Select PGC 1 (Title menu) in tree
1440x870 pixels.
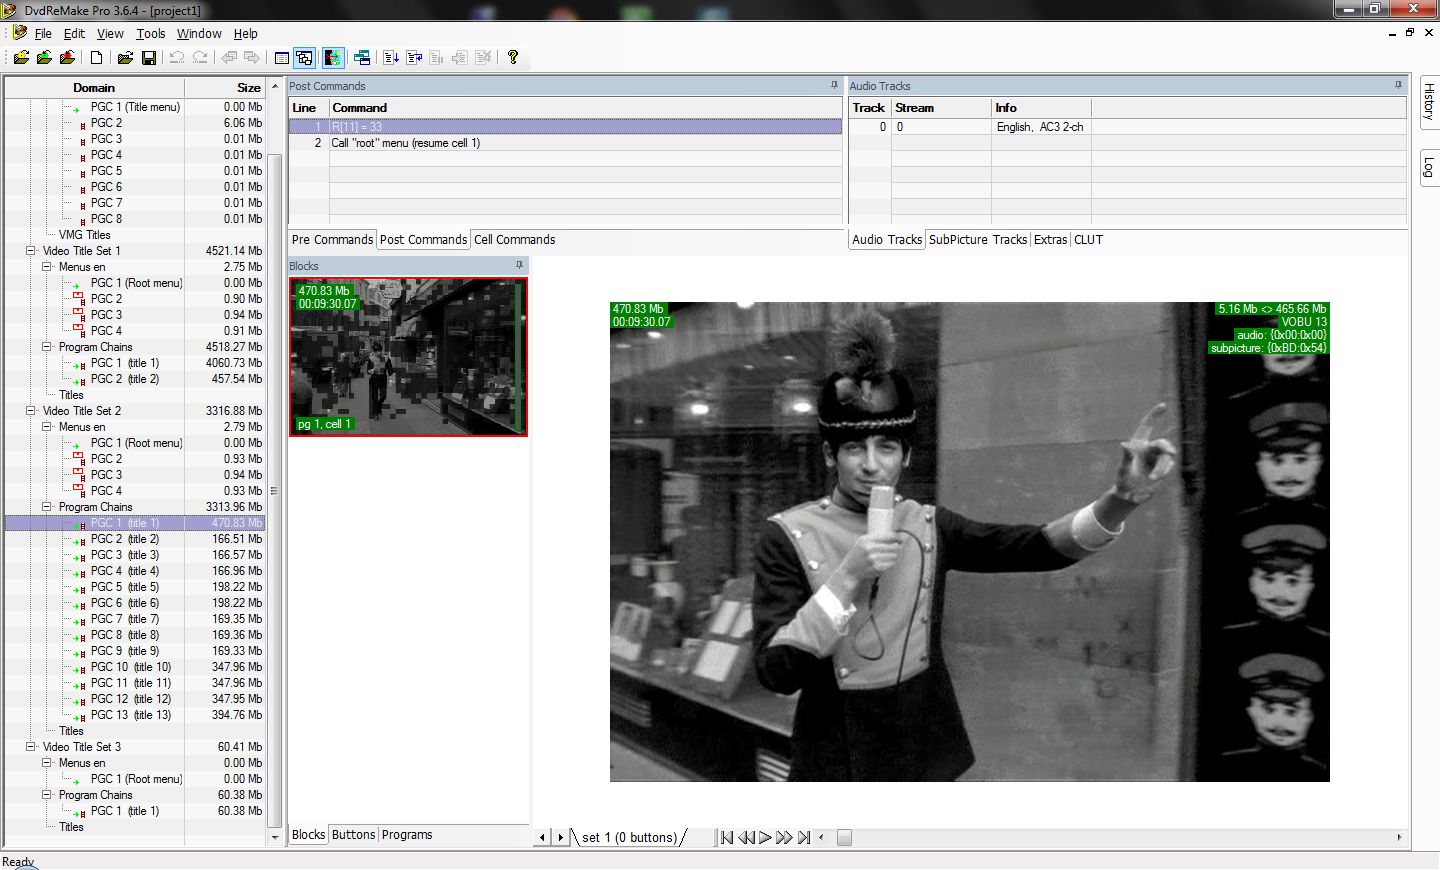click(x=135, y=107)
